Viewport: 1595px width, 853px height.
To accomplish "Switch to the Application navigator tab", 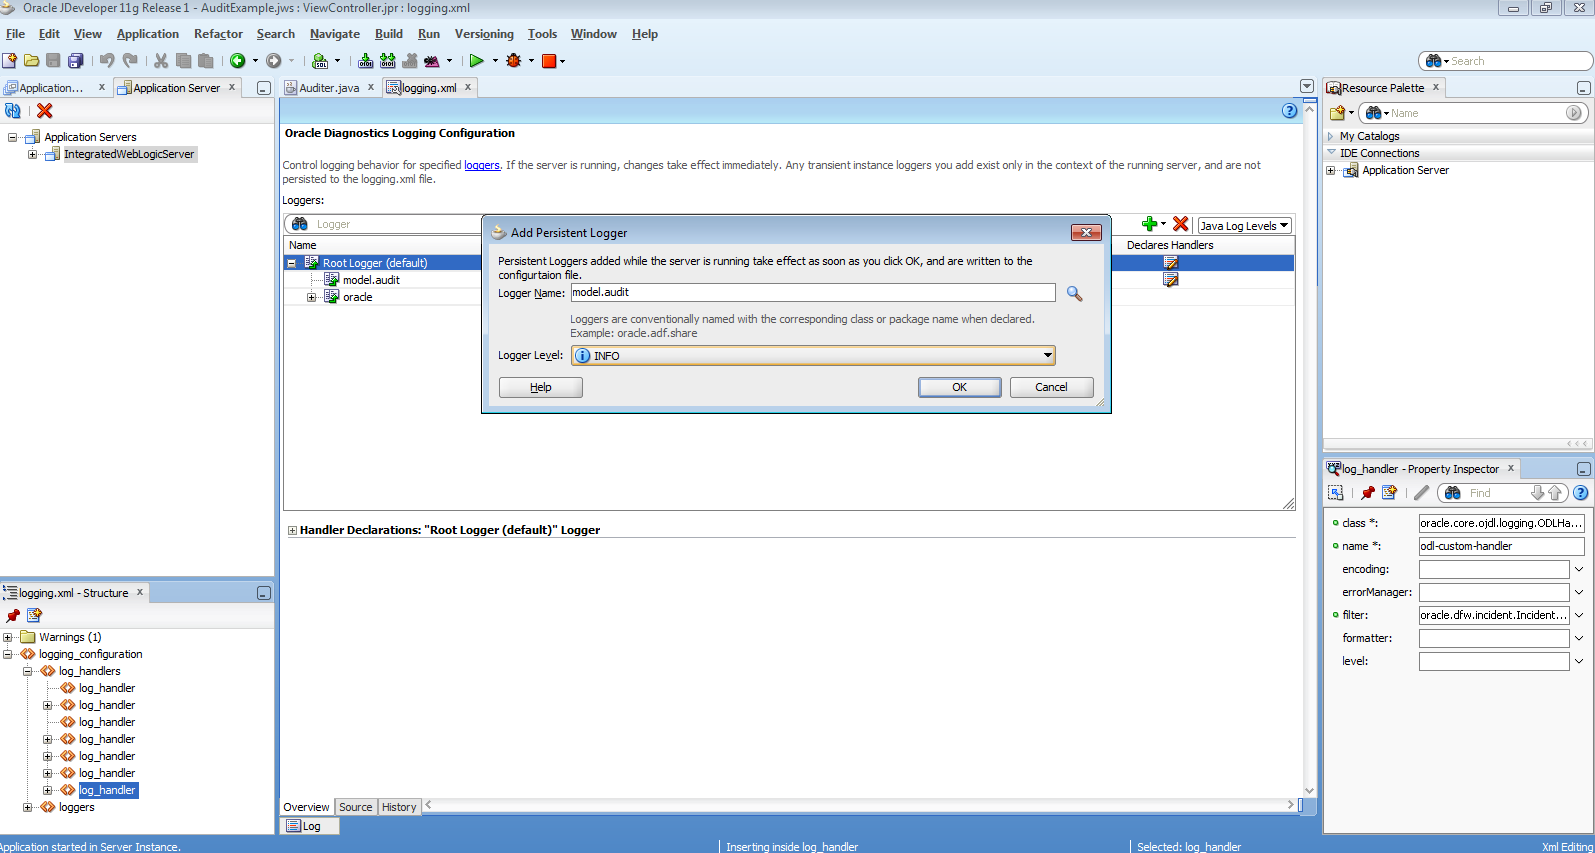I will [x=52, y=88].
